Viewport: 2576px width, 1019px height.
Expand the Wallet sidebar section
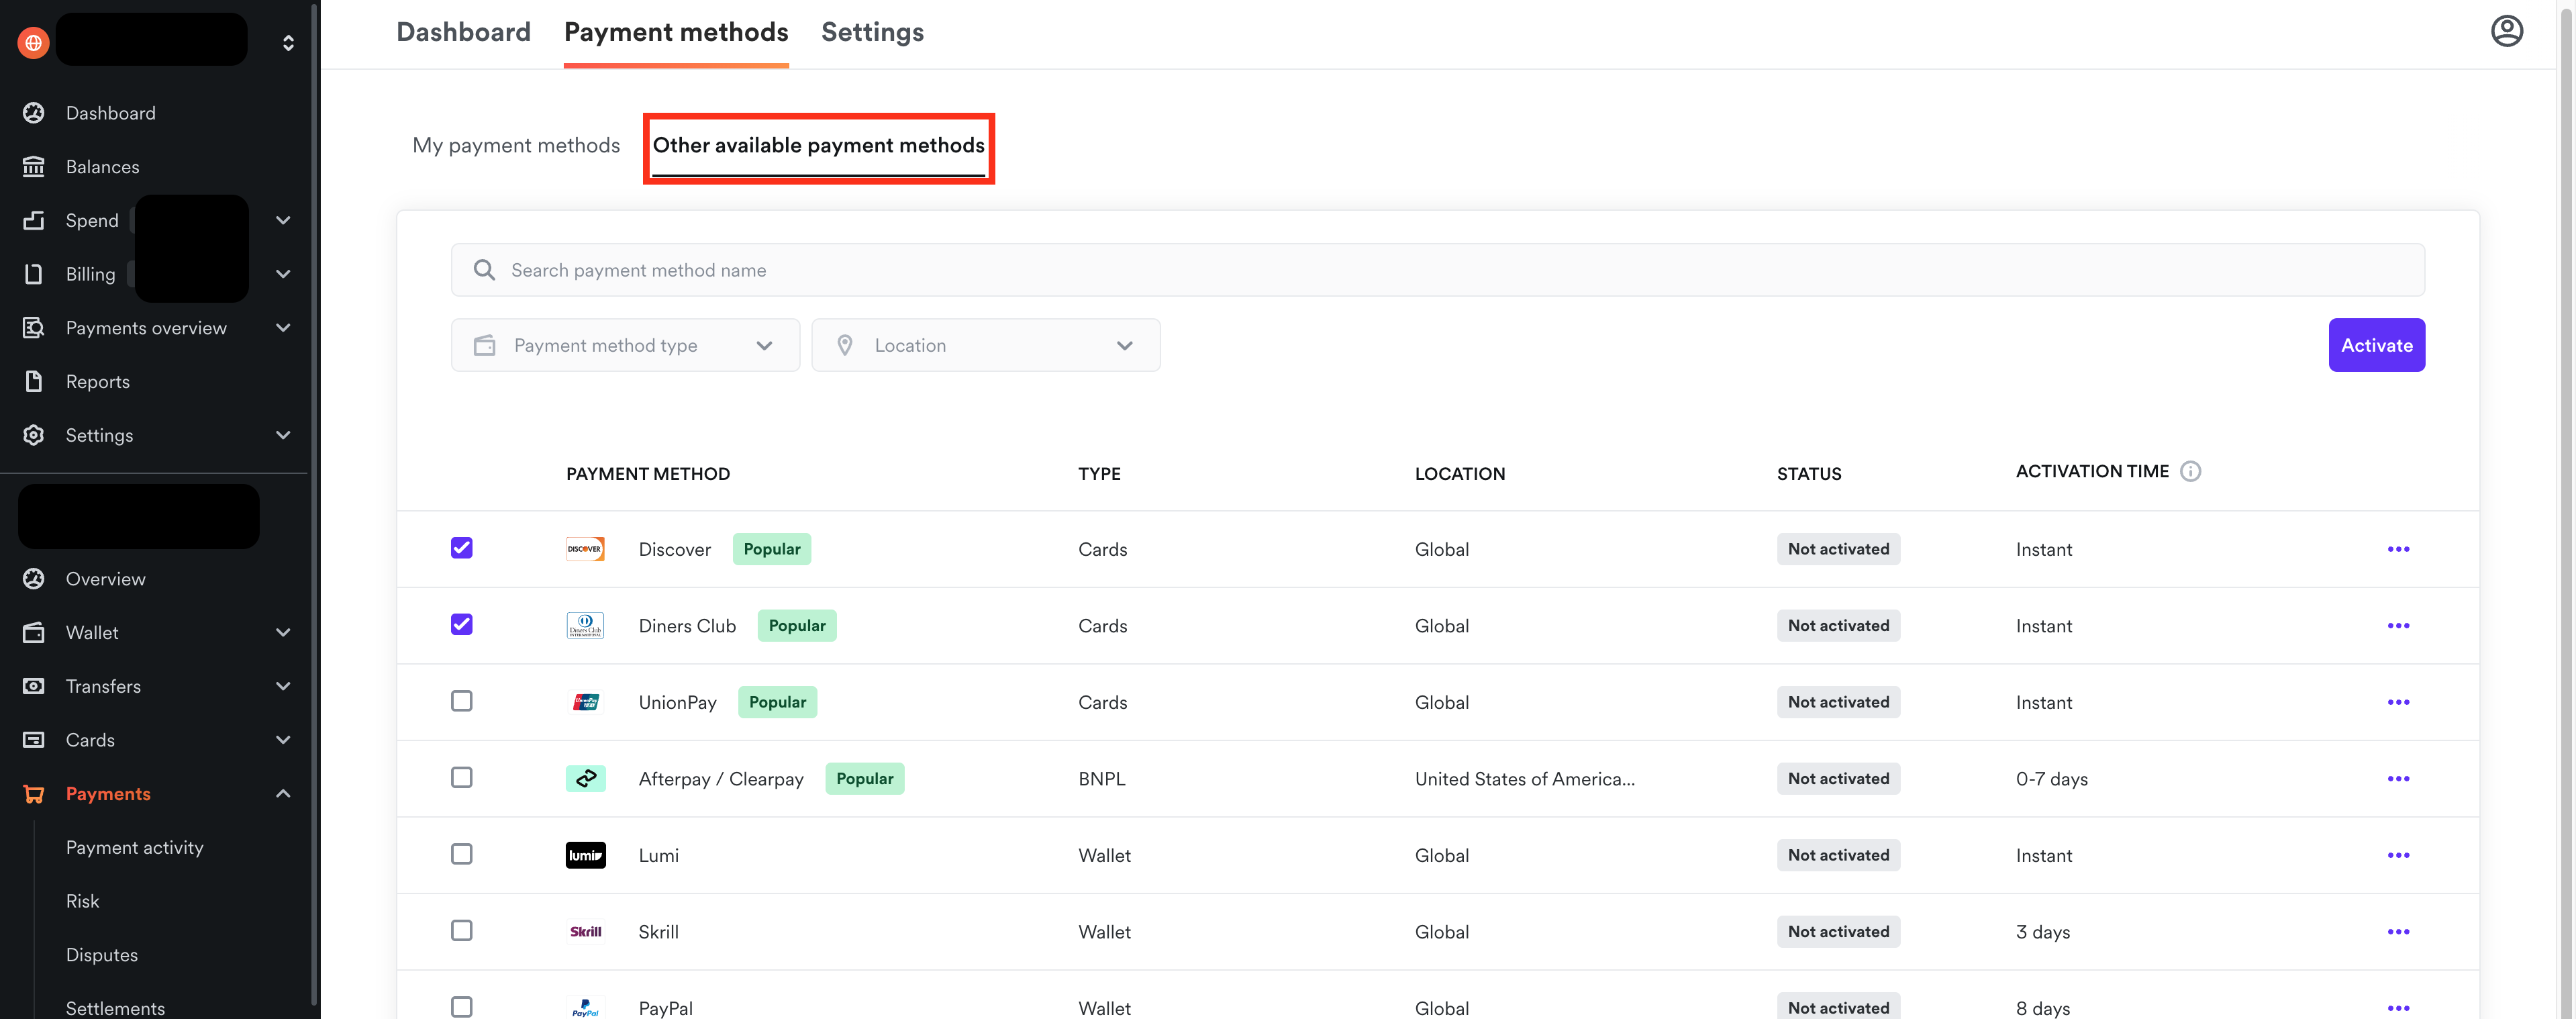(x=283, y=632)
